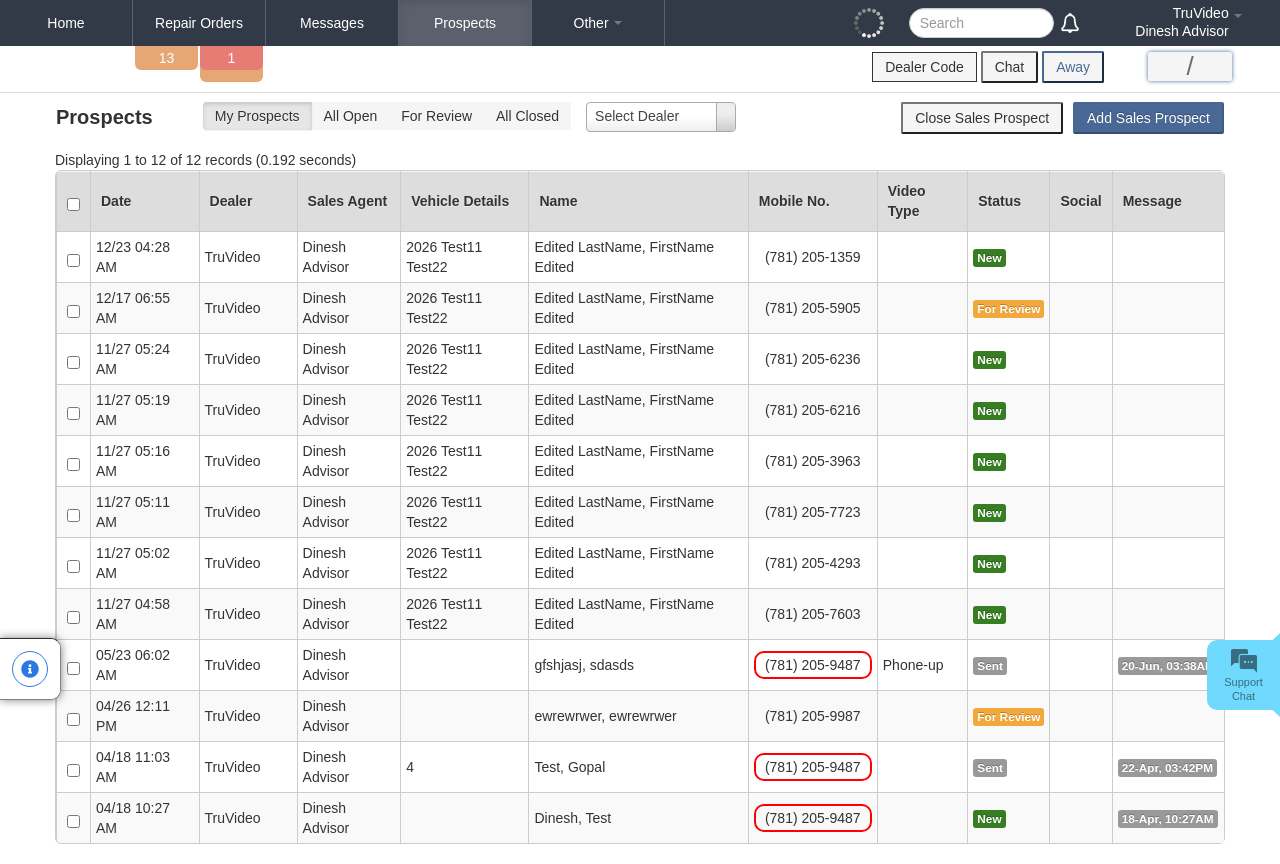Screen dimensions: 1280x864
Task: Expand the Other menu in navigation bar
Action: [x=598, y=23]
